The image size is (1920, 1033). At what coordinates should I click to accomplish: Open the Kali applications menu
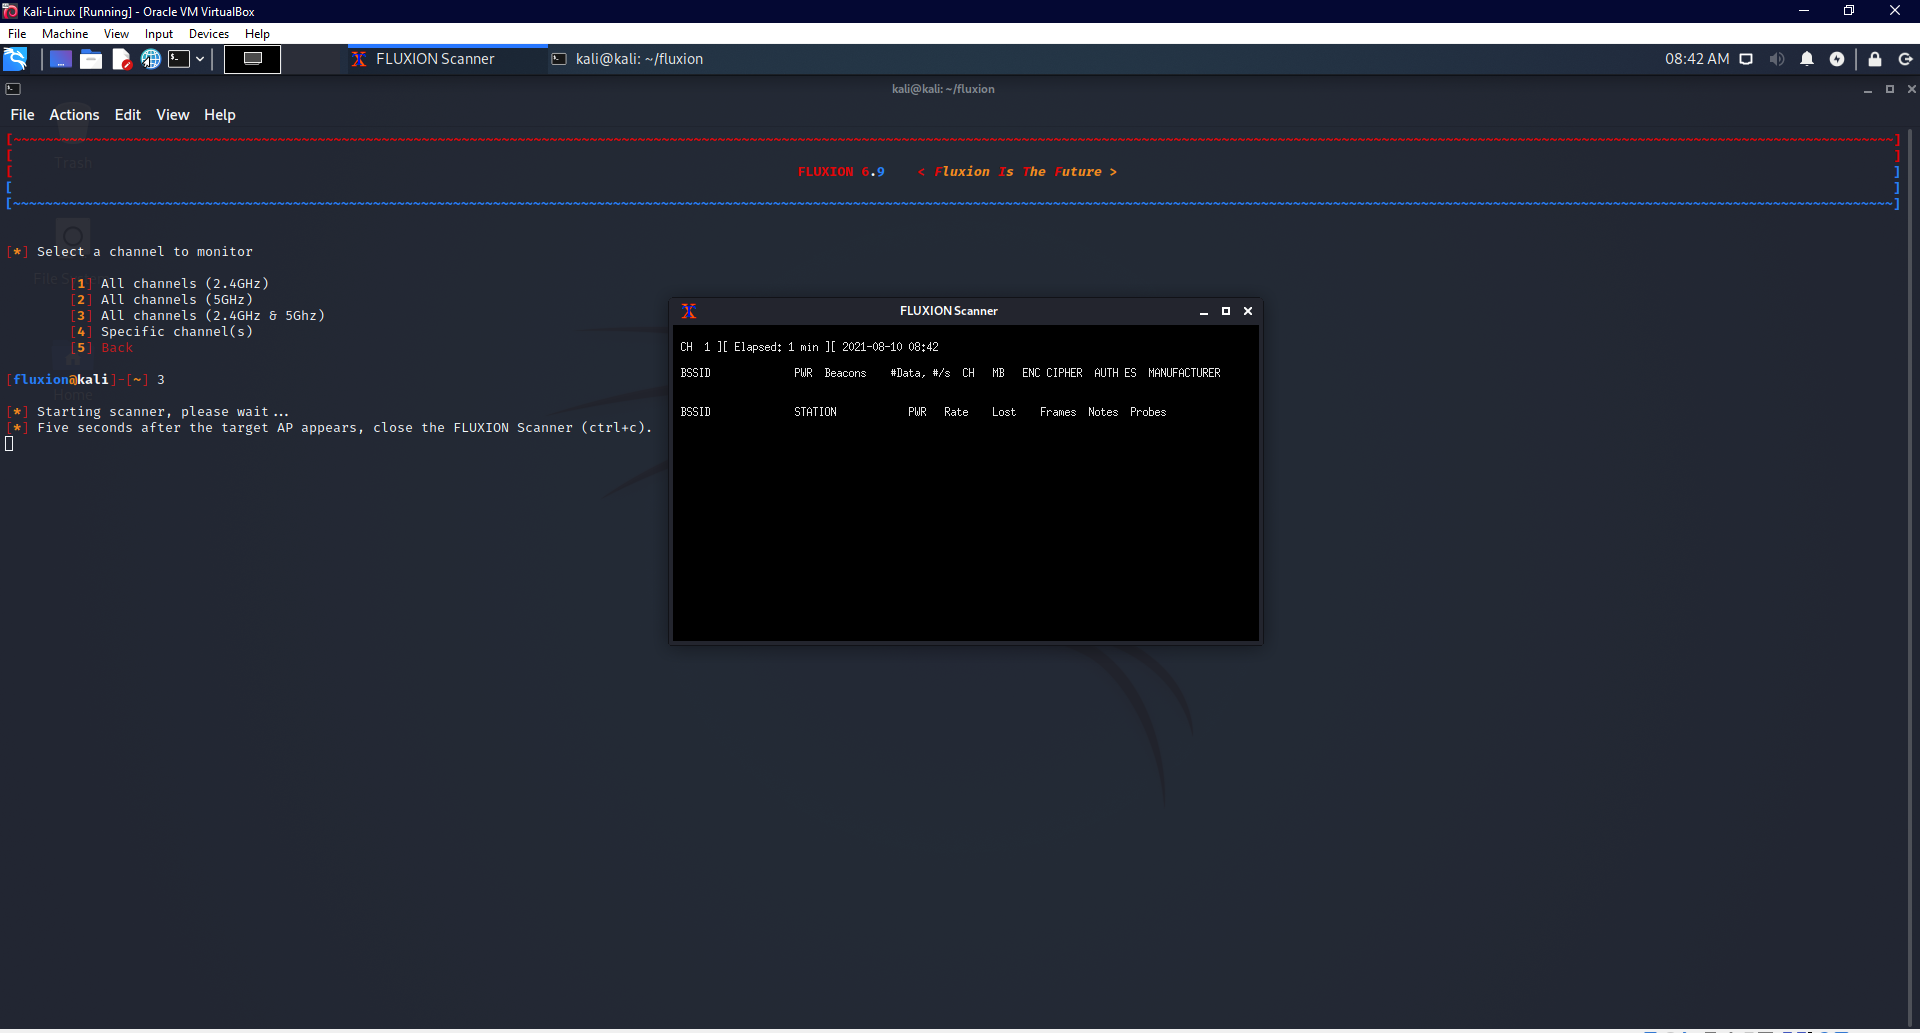16,59
